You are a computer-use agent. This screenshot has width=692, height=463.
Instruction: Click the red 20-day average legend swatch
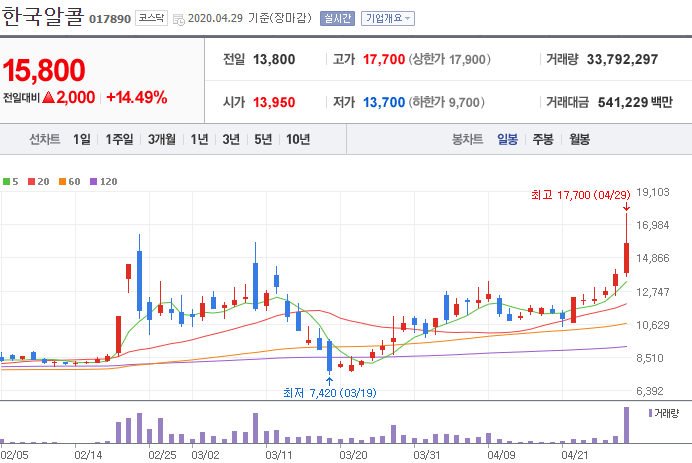[x=31, y=181]
